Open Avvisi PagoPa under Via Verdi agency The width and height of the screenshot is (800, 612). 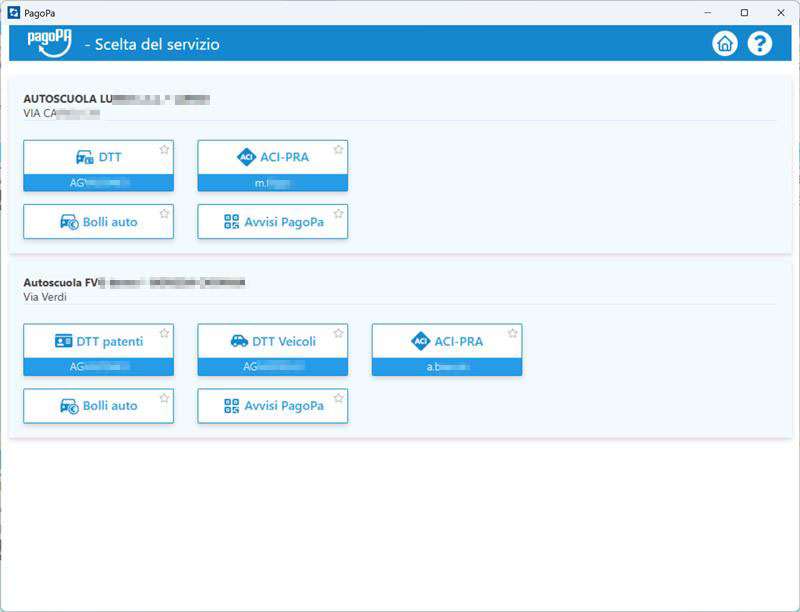coord(272,406)
